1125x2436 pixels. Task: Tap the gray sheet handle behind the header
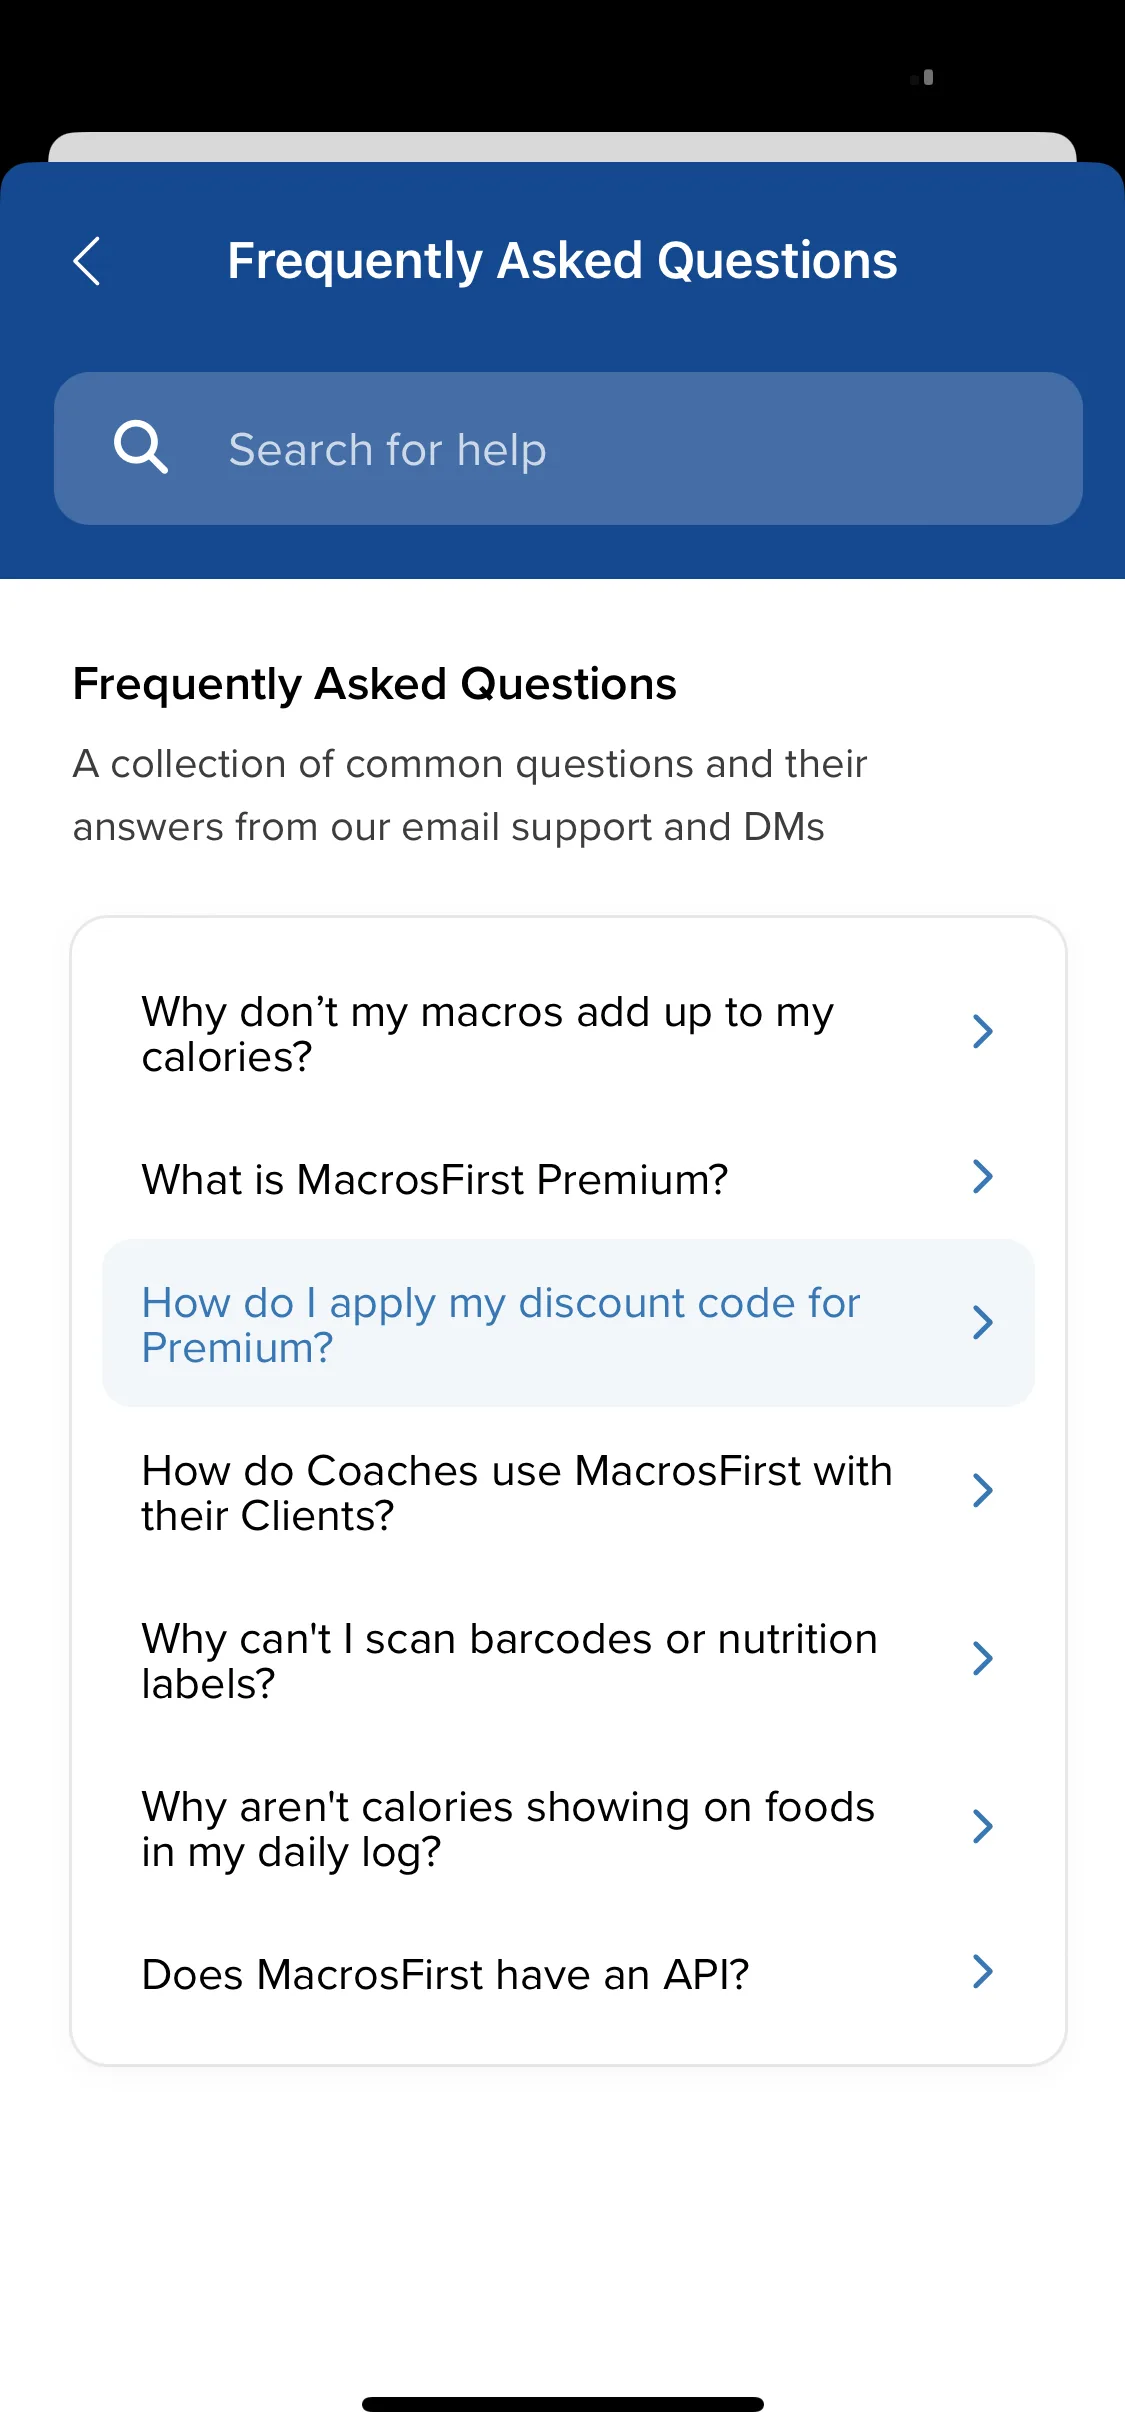point(562,147)
